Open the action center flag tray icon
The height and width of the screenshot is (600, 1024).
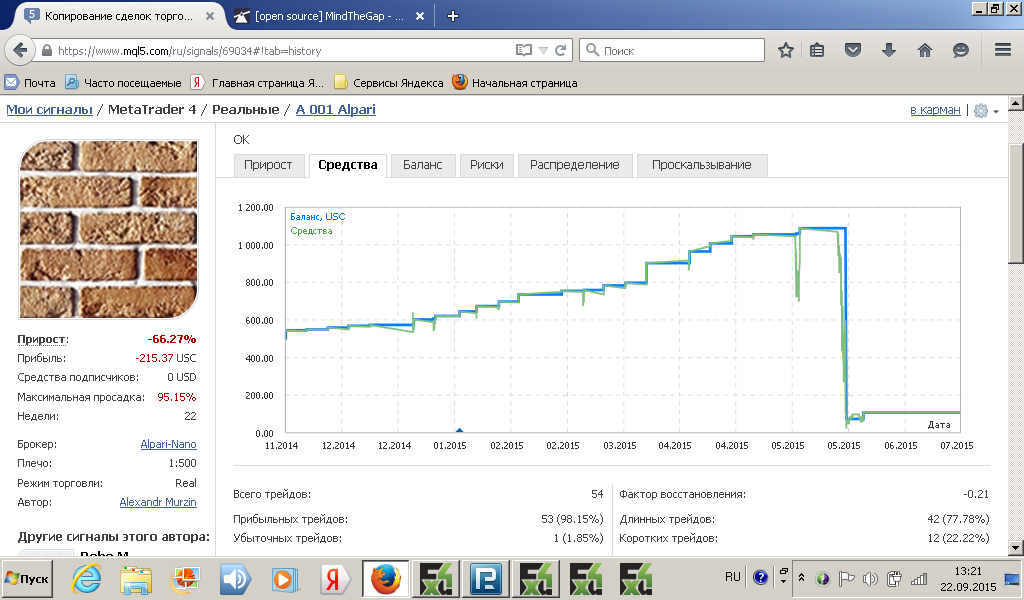pyautogui.click(x=846, y=578)
